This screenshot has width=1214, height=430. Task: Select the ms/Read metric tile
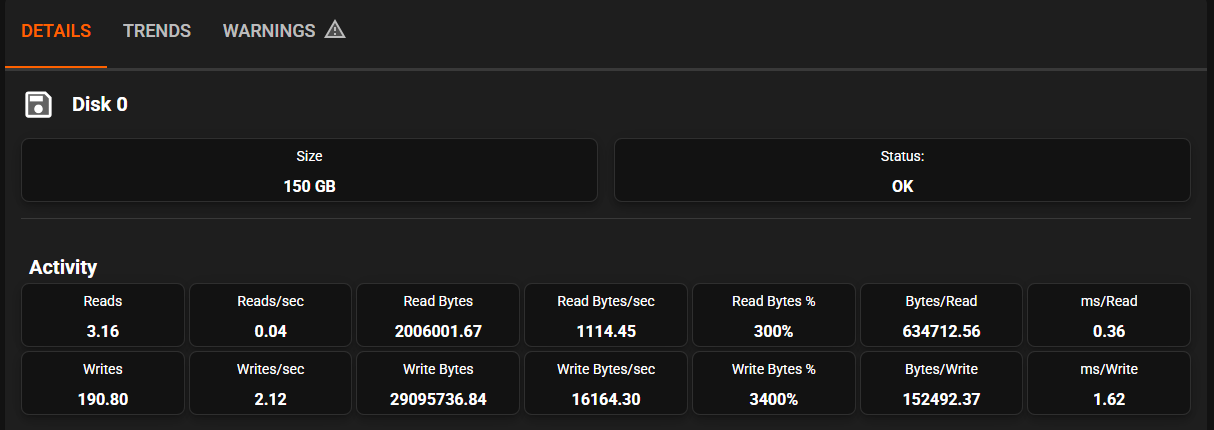tap(1109, 315)
